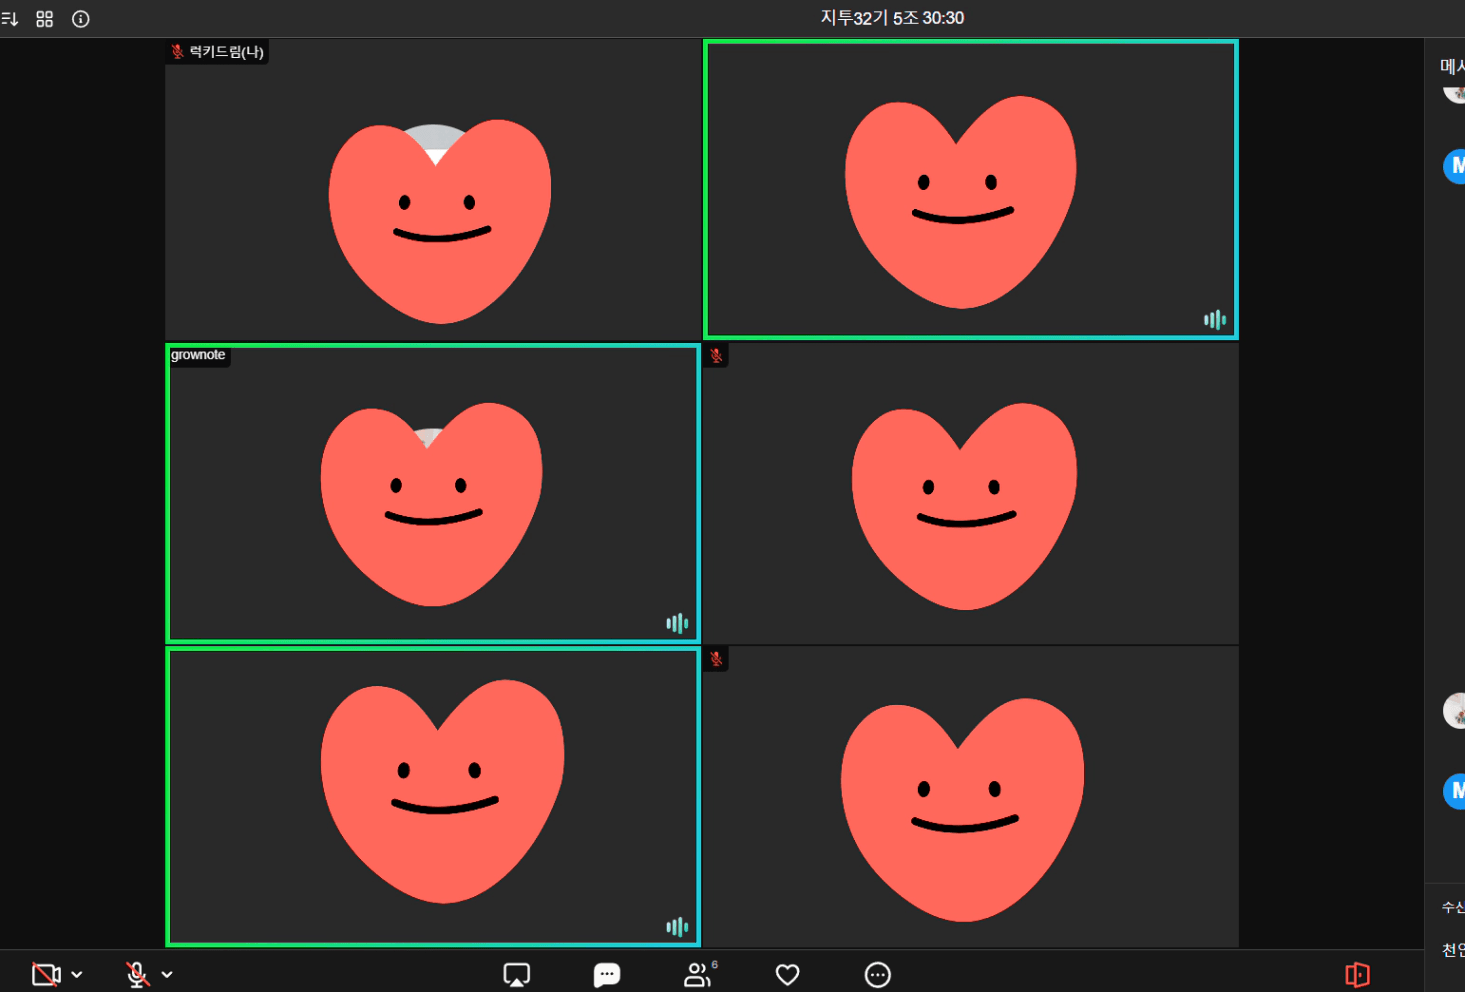1465x992 pixels.
Task: Click the meeting title 지투32기 5조
Action: click(891, 18)
